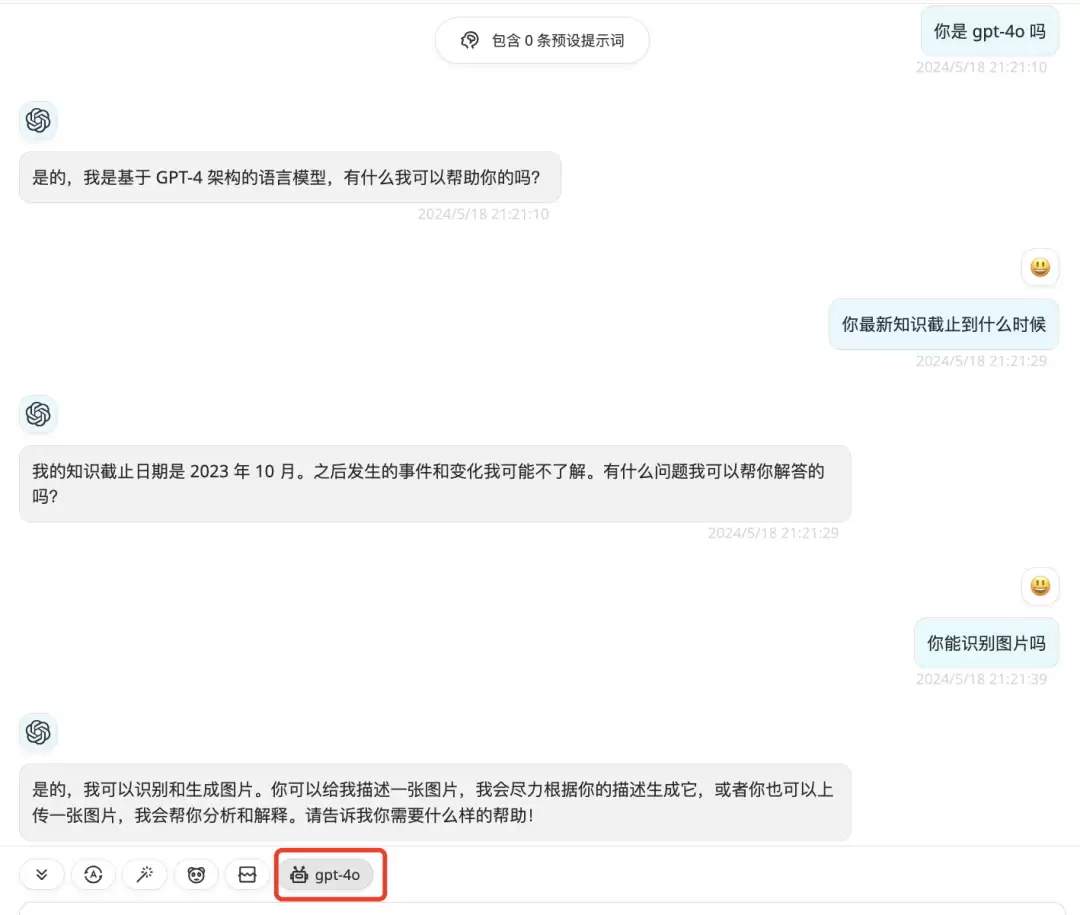Click the reply mentioning 2023 年 10 月

coord(435,484)
